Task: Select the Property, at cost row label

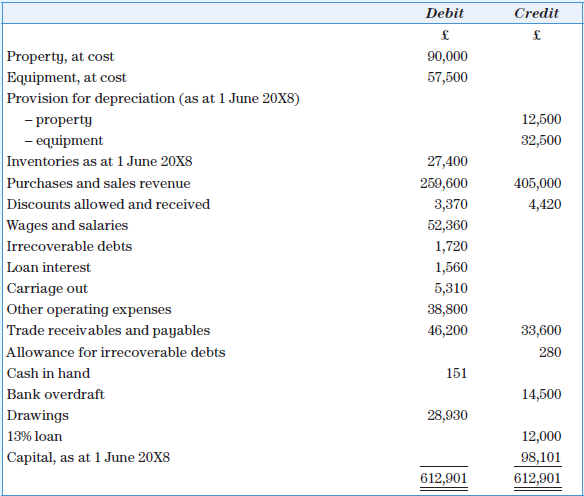Action: pos(60,57)
